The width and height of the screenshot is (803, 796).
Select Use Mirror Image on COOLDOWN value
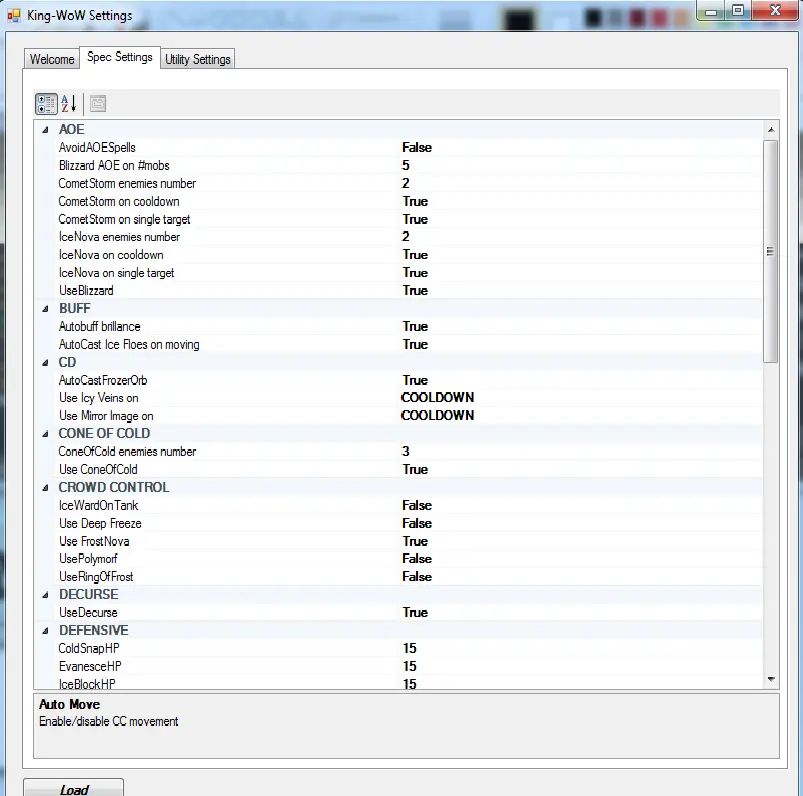click(580, 416)
